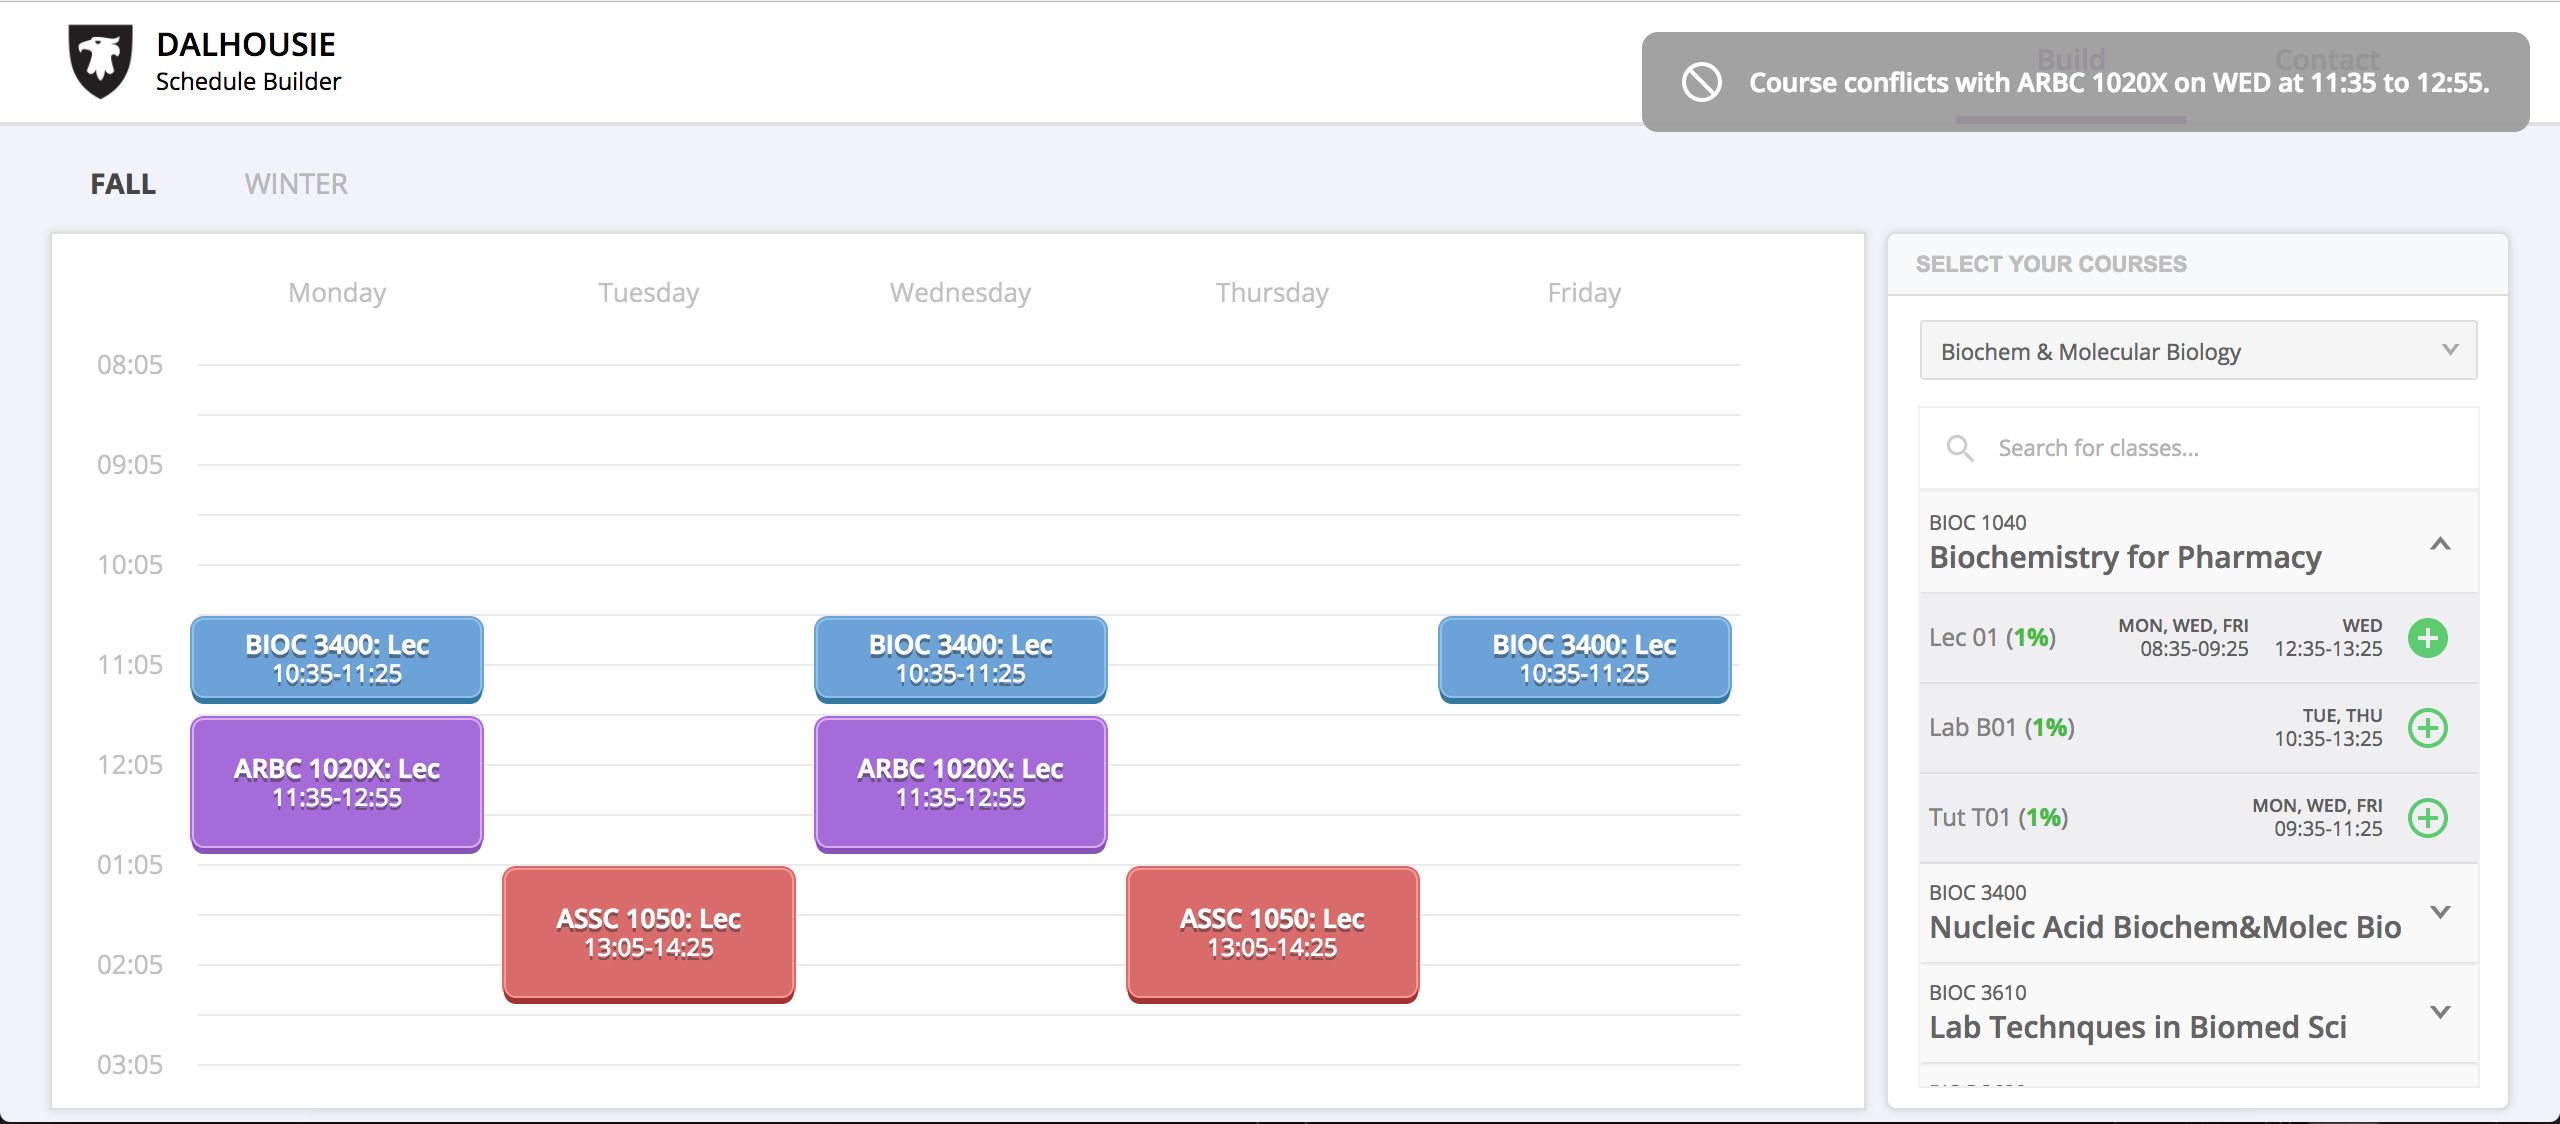Viewport: 2560px width, 1124px height.
Task: Switch to the FALL term tab
Action: click(x=123, y=184)
